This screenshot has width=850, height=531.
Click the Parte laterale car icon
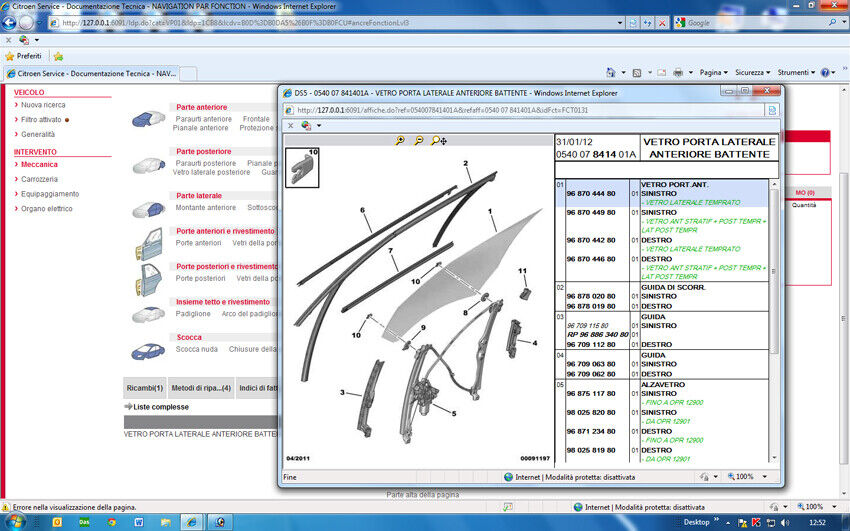pos(147,209)
